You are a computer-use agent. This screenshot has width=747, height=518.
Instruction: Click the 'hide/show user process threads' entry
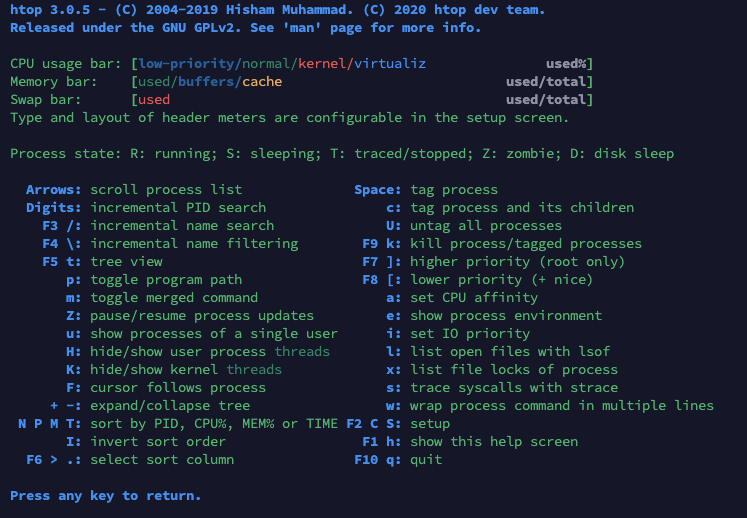pyautogui.click(x=198, y=352)
